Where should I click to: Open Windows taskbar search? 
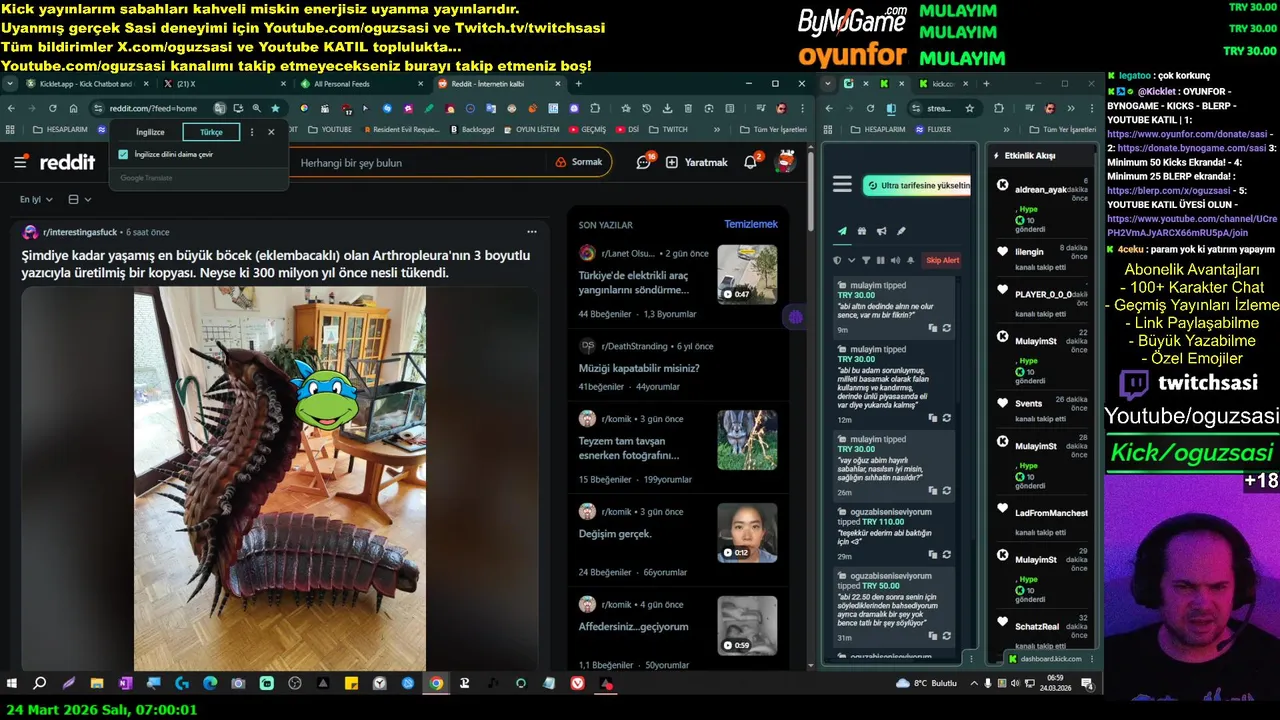(x=40, y=684)
